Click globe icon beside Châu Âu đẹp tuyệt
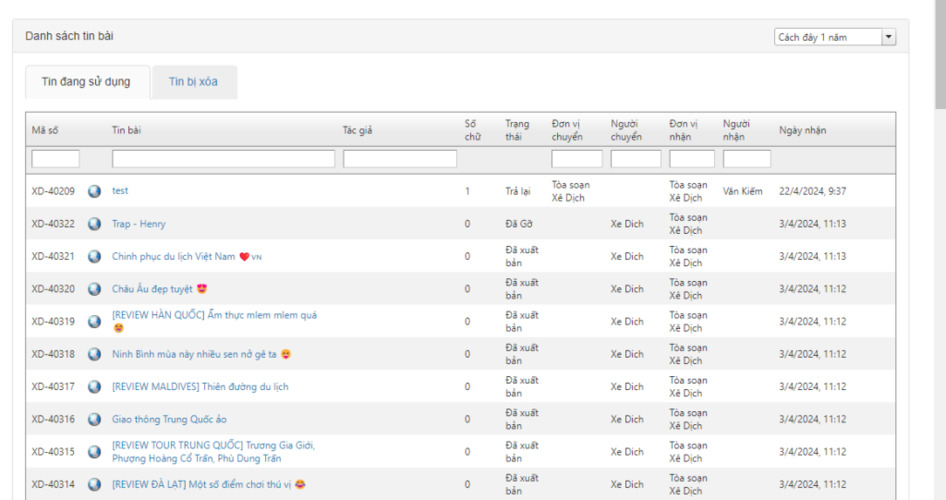The width and height of the screenshot is (946, 500). coord(94,289)
